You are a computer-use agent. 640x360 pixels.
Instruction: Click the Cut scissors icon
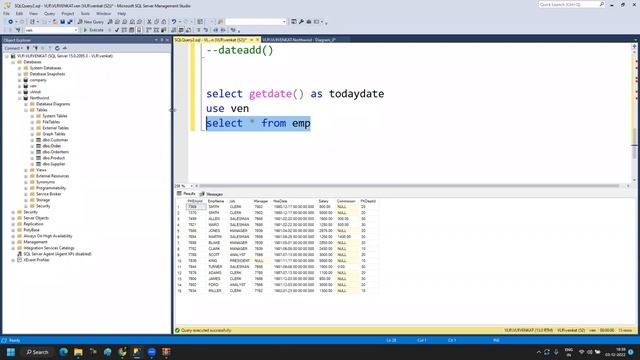[149, 22]
